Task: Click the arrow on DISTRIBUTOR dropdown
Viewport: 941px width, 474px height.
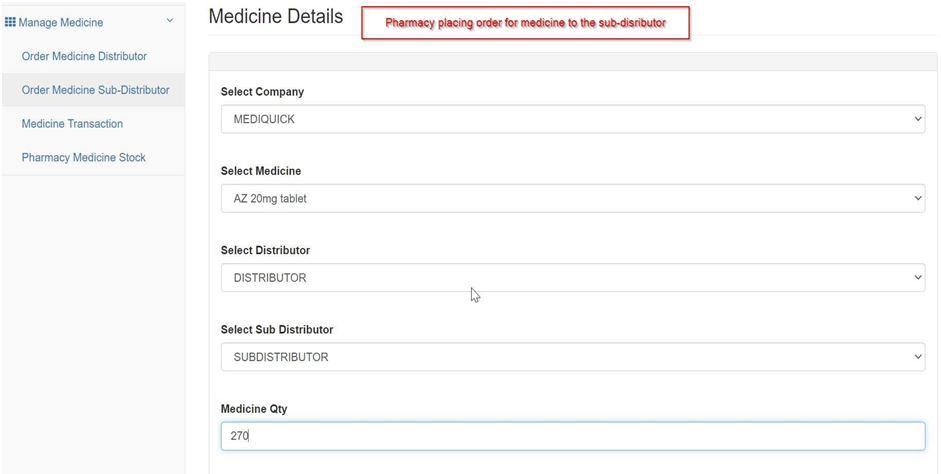Action: coord(918,277)
